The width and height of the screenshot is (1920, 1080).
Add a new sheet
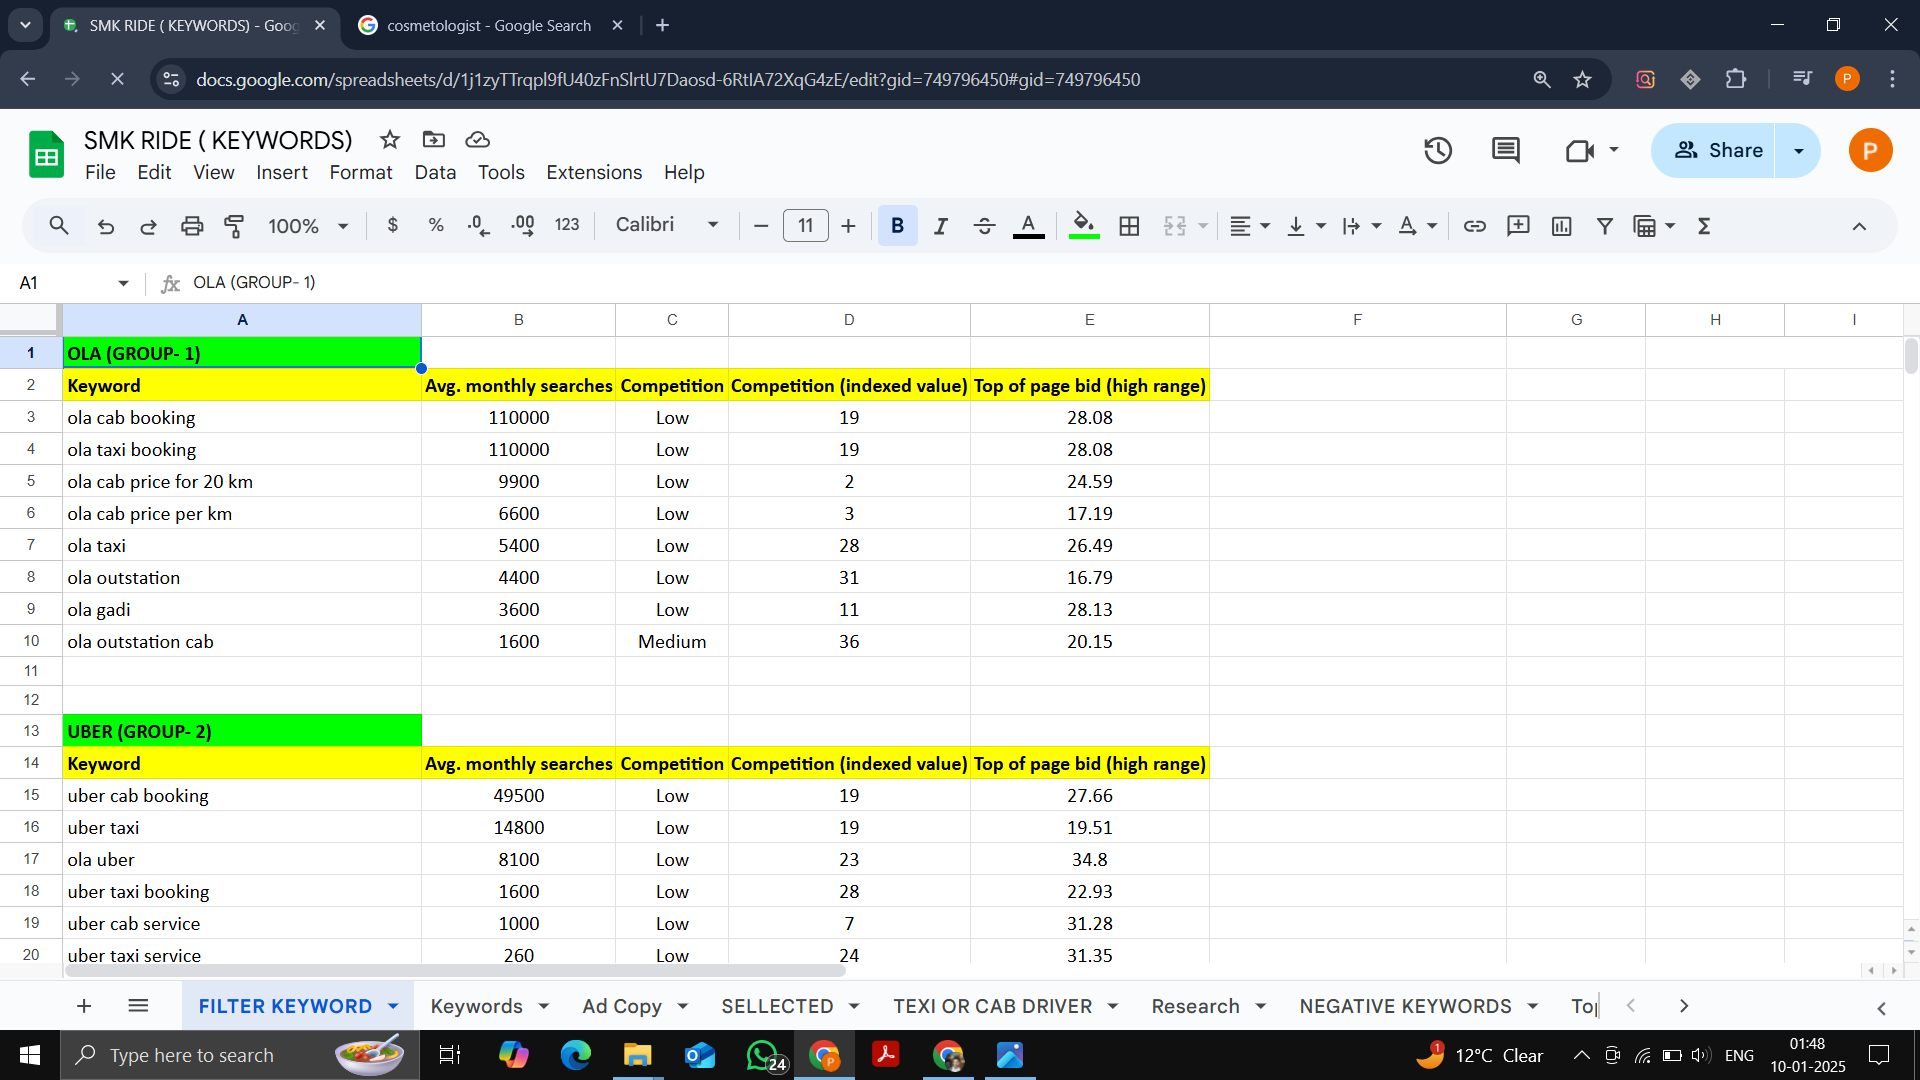pos(84,1006)
